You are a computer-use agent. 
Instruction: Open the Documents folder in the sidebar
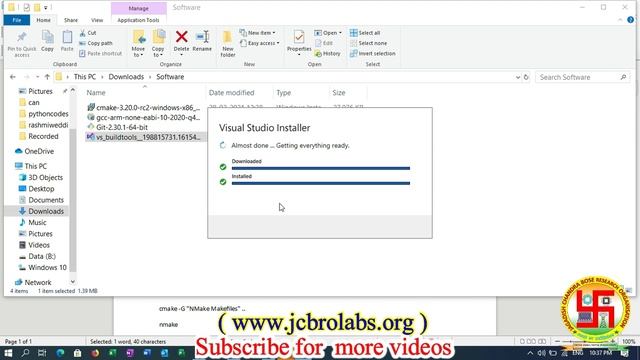coord(41,200)
